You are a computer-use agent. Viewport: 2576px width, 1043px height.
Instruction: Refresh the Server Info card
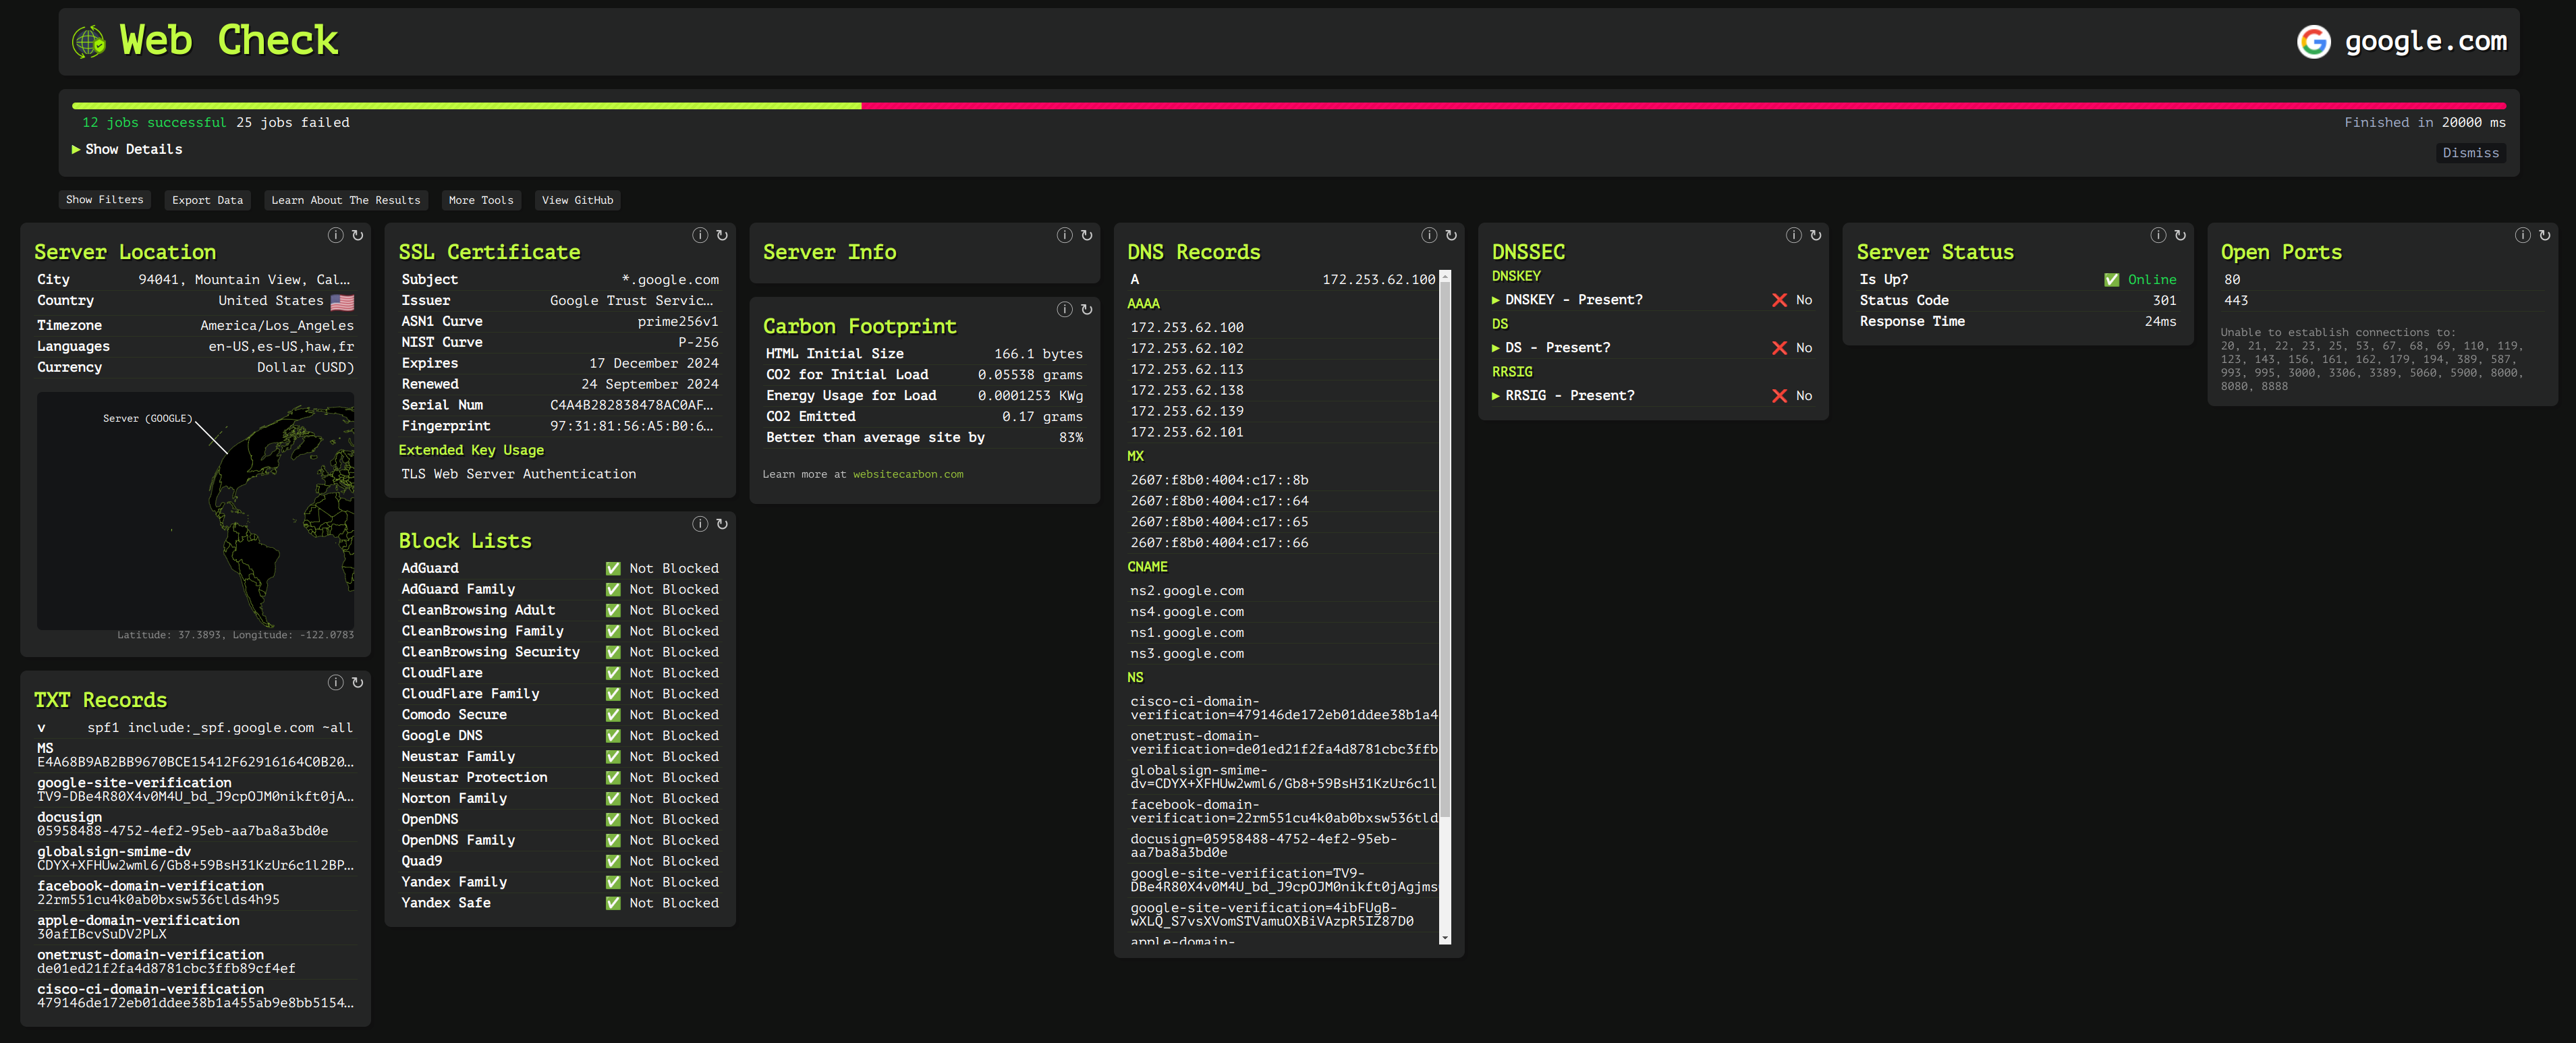coord(1086,235)
